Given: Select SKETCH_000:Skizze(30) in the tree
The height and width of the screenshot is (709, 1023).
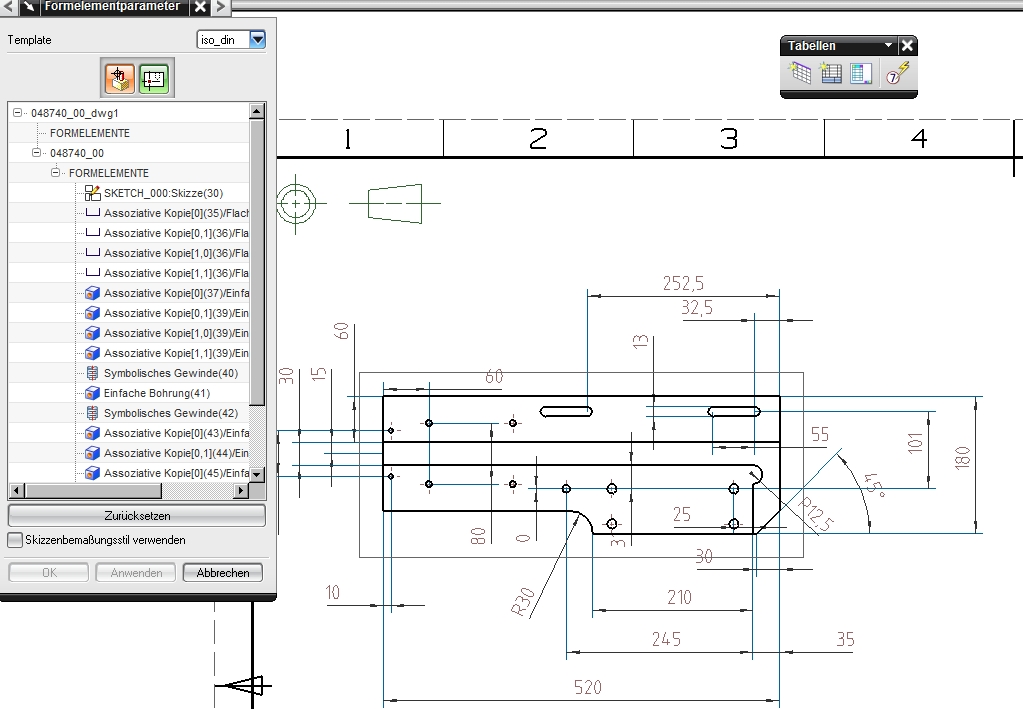Looking at the screenshot, I should pyautogui.click(x=163, y=193).
